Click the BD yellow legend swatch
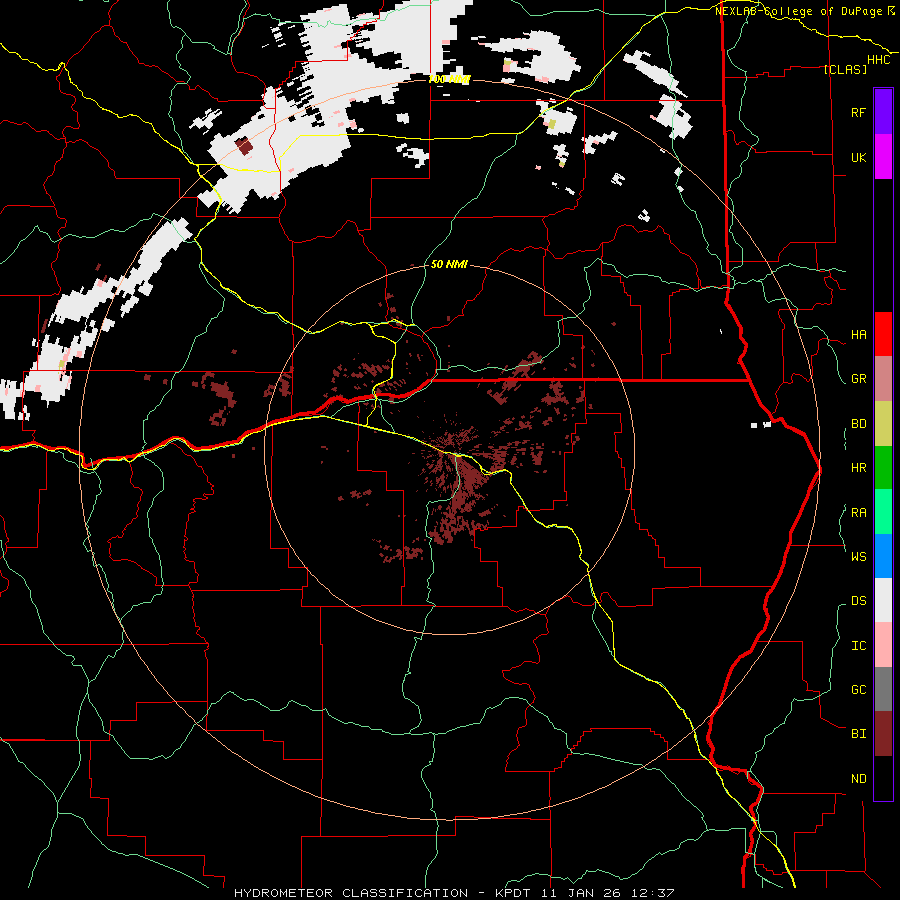The image size is (900, 900). (883, 423)
